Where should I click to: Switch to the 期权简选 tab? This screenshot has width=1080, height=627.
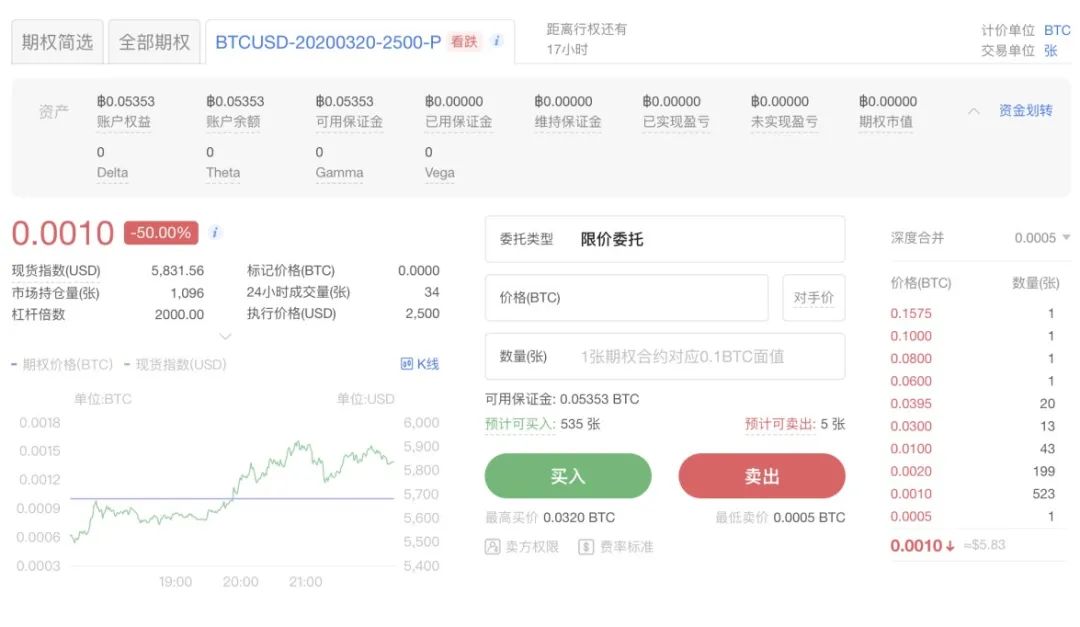[x=56, y=42]
